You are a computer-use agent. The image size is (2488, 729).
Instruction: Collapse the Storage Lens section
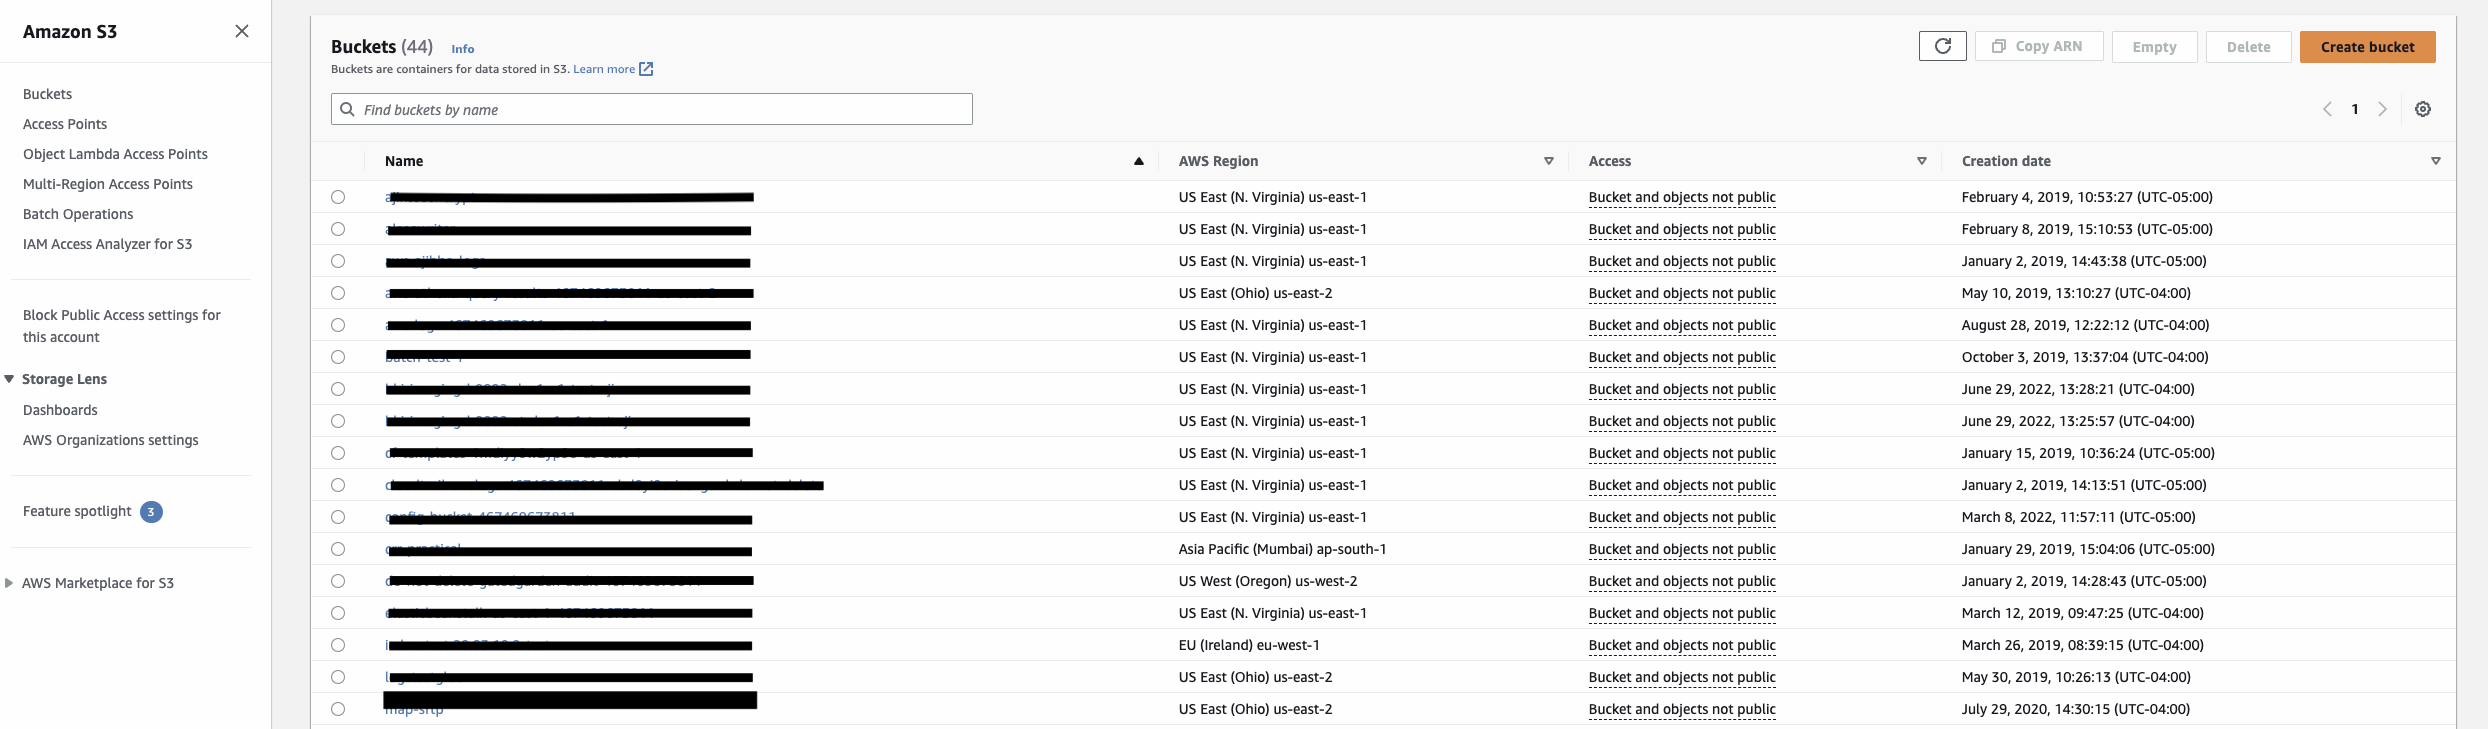coord(9,379)
